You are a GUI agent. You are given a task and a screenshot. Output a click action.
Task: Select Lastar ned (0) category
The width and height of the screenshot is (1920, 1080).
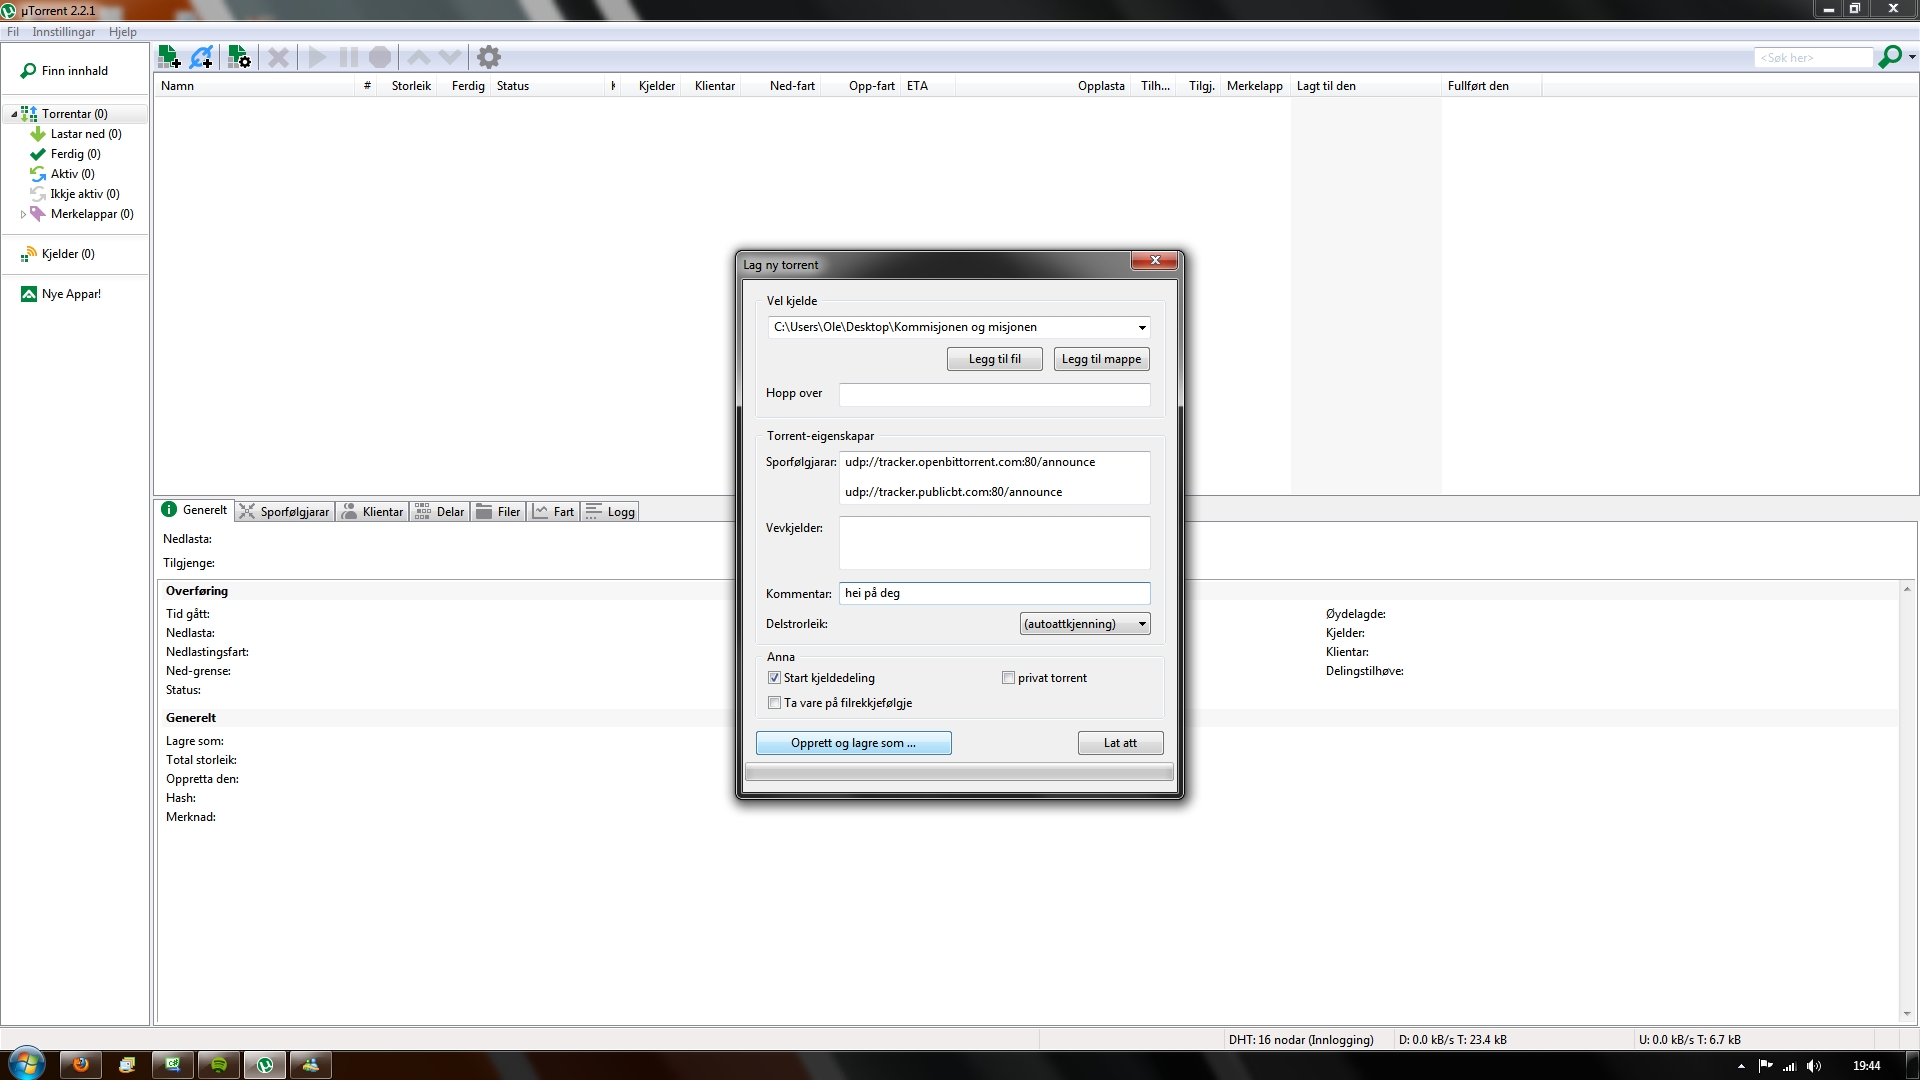(x=76, y=134)
